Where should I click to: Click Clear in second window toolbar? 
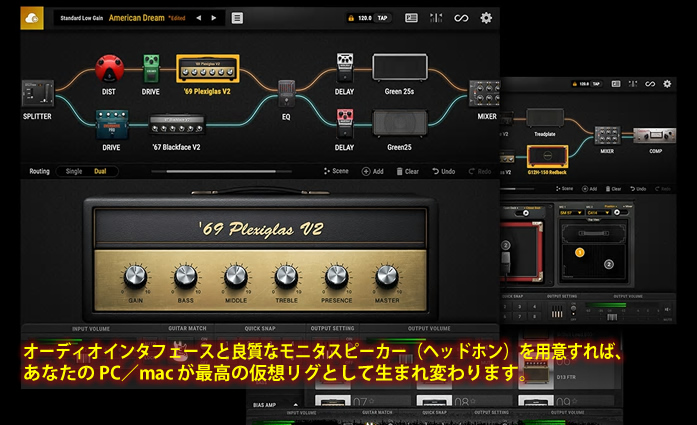(x=613, y=189)
